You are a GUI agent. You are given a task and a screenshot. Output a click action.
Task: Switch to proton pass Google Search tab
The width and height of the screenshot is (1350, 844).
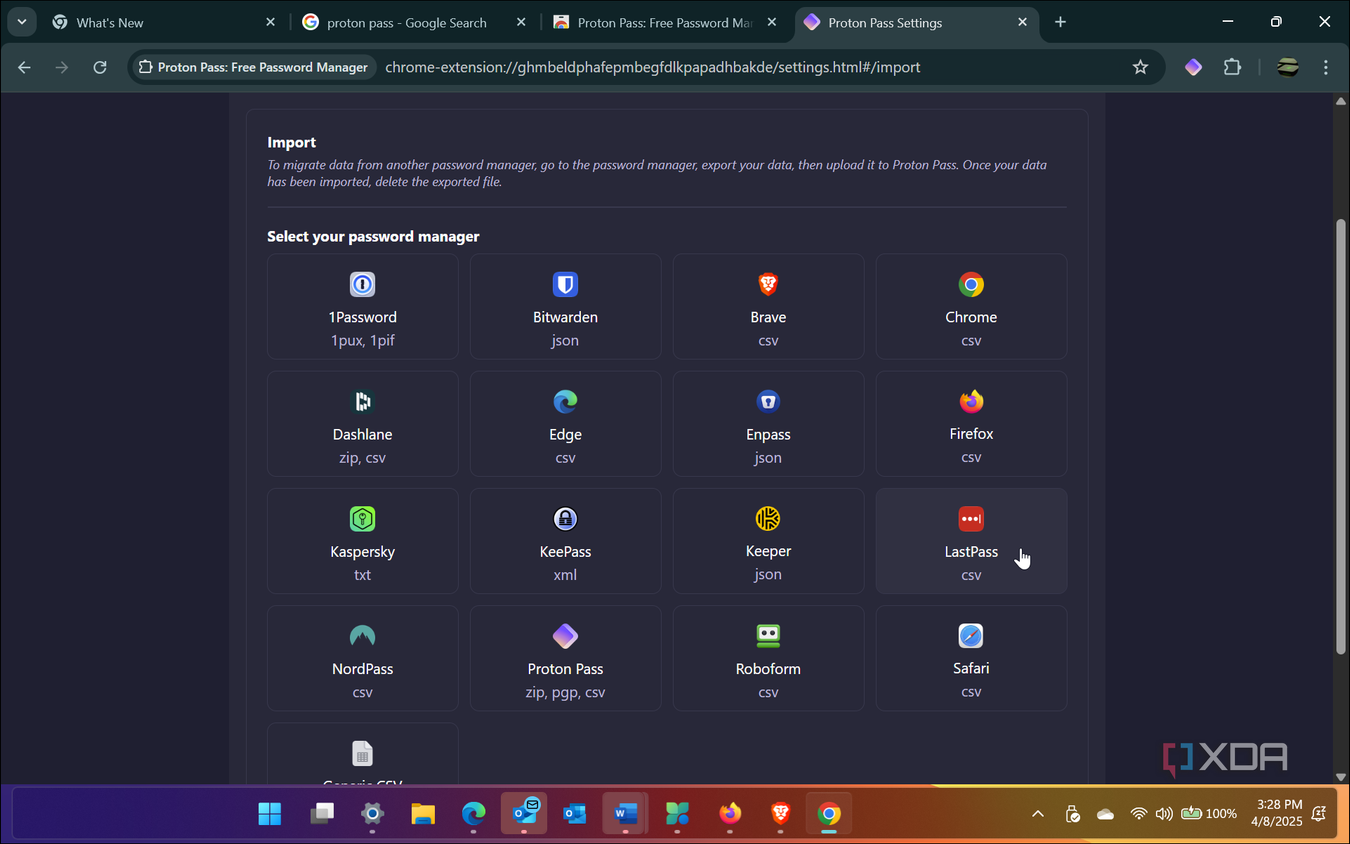[x=415, y=22]
